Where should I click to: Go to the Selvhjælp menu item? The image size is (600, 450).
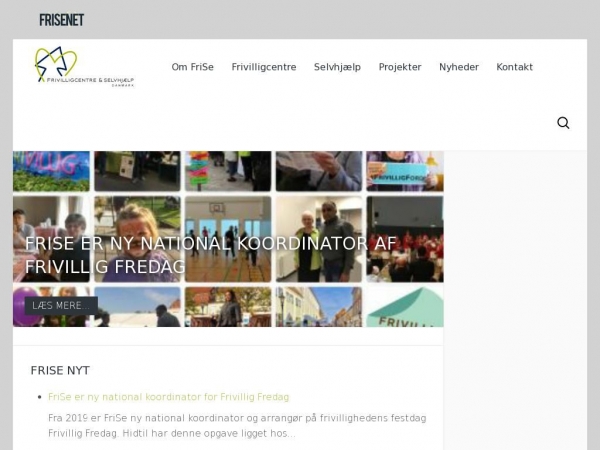[x=337, y=67]
